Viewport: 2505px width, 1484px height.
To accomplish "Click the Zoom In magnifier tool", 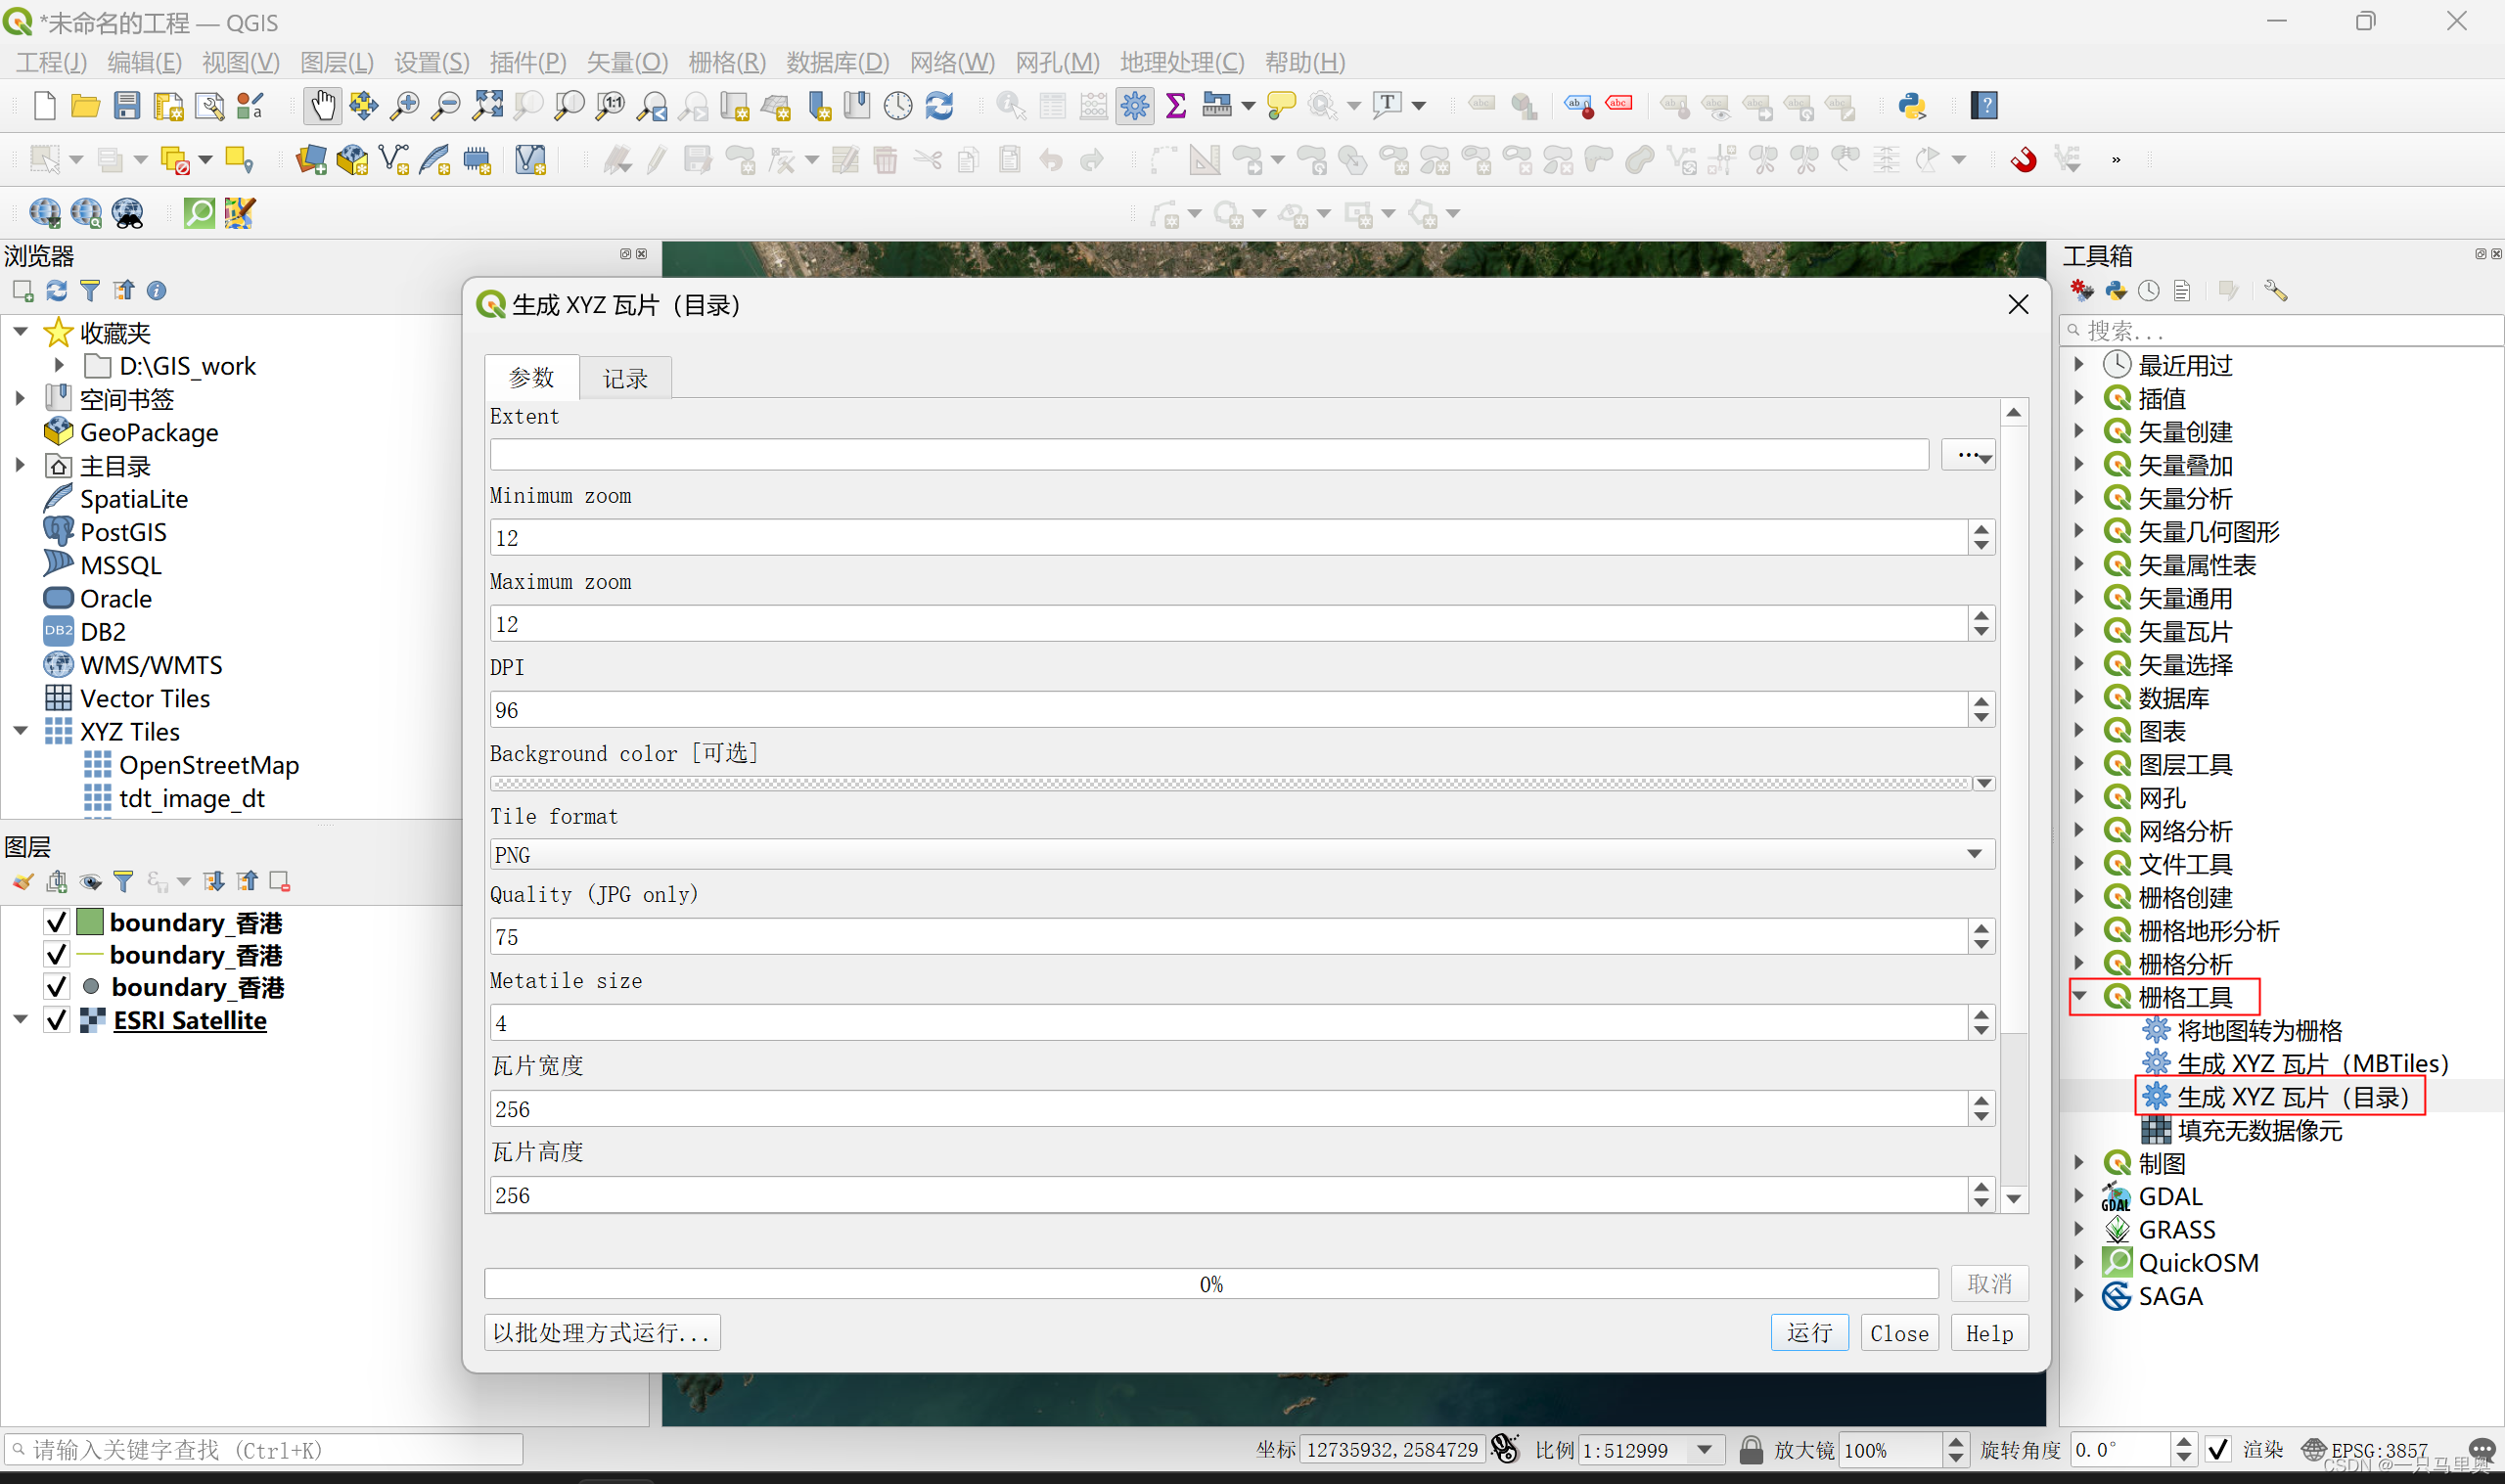I will (404, 106).
